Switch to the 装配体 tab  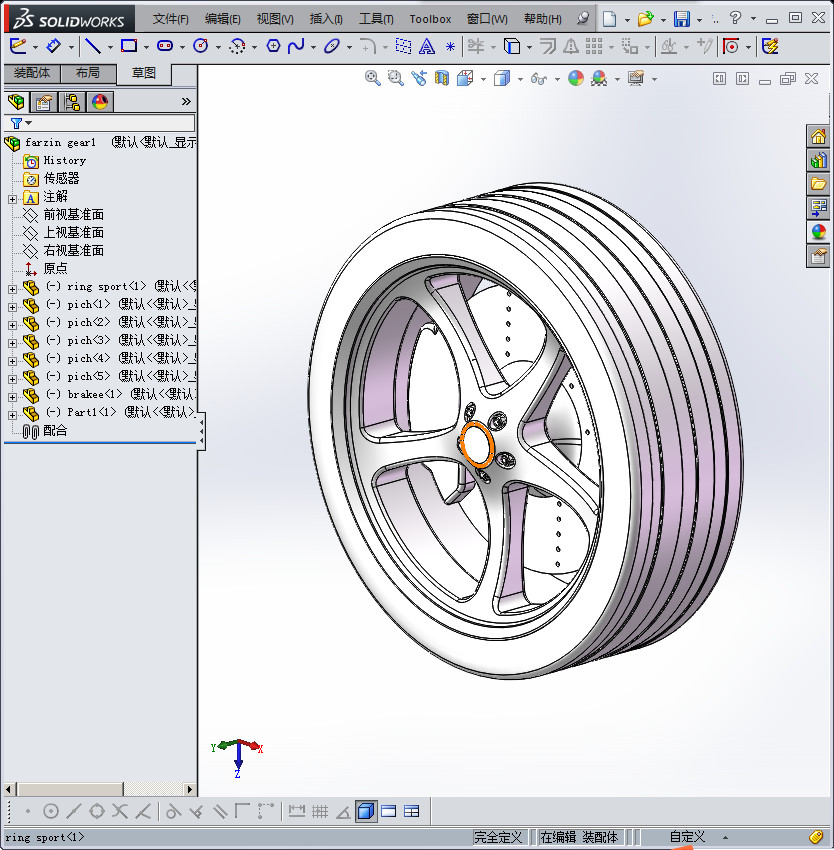click(x=32, y=73)
